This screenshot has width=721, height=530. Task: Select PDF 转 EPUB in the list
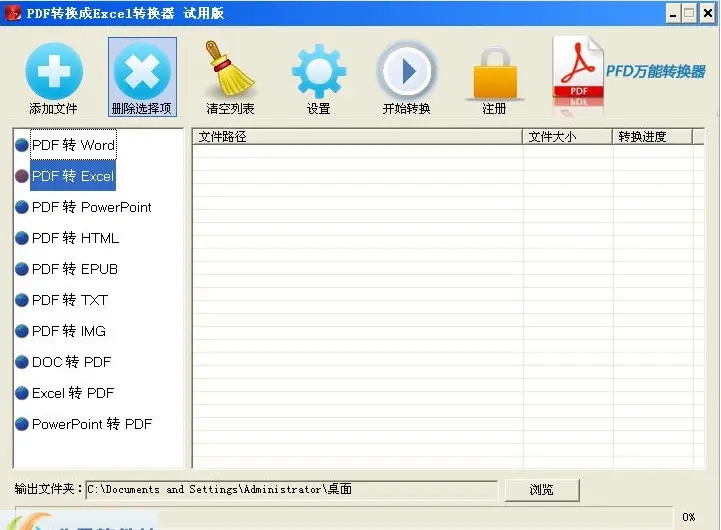point(75,269)
